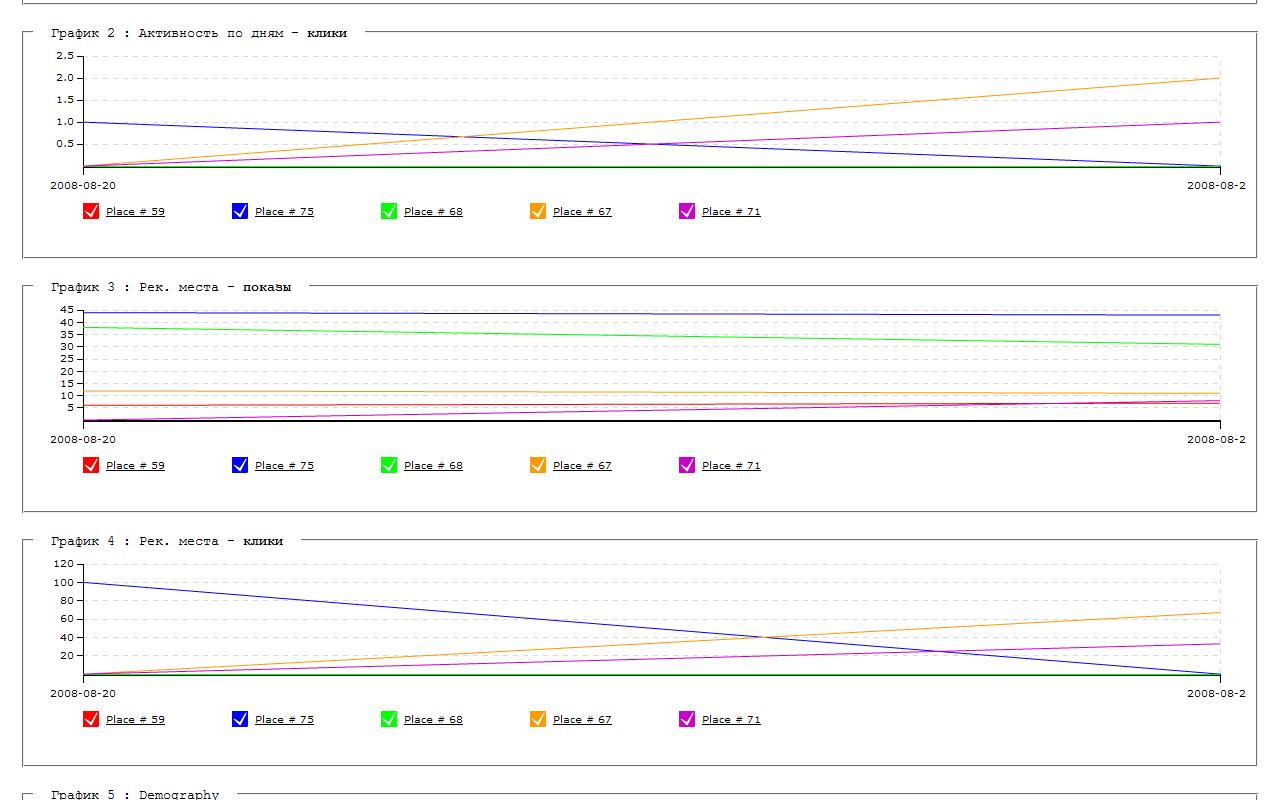Click the График 2 chart title
This screenshot has height=800, width=1280.
[199, 33]
